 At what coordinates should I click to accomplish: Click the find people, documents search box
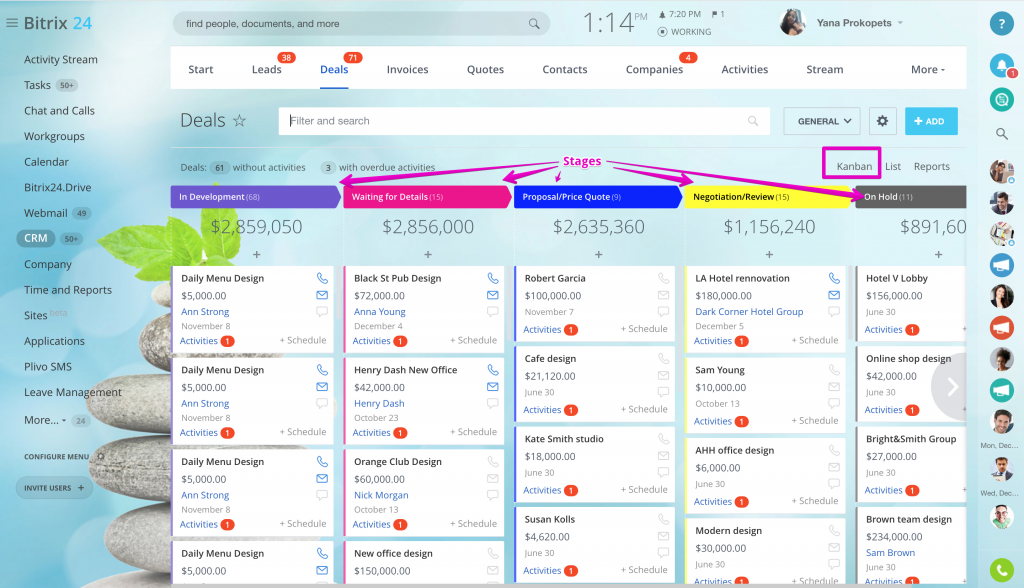tap(361, 24)
